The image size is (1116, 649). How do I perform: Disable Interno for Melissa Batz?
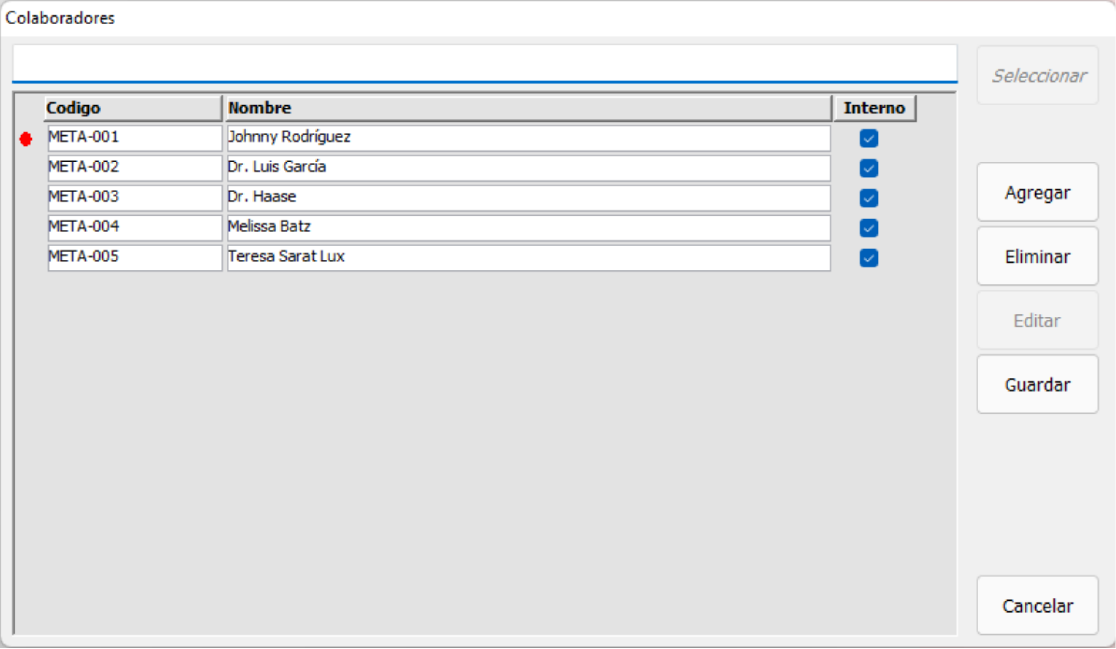869,228
